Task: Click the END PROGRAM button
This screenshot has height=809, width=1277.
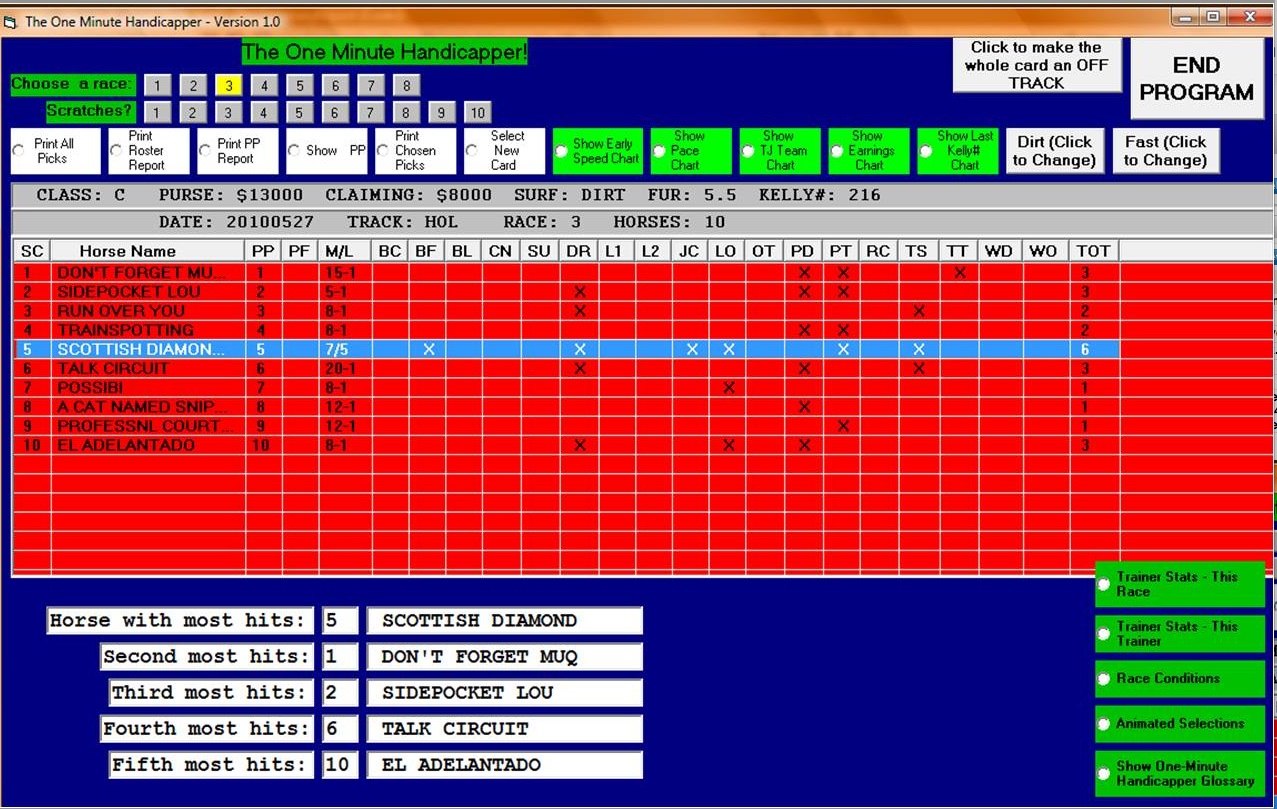Action: [1196, 79]
